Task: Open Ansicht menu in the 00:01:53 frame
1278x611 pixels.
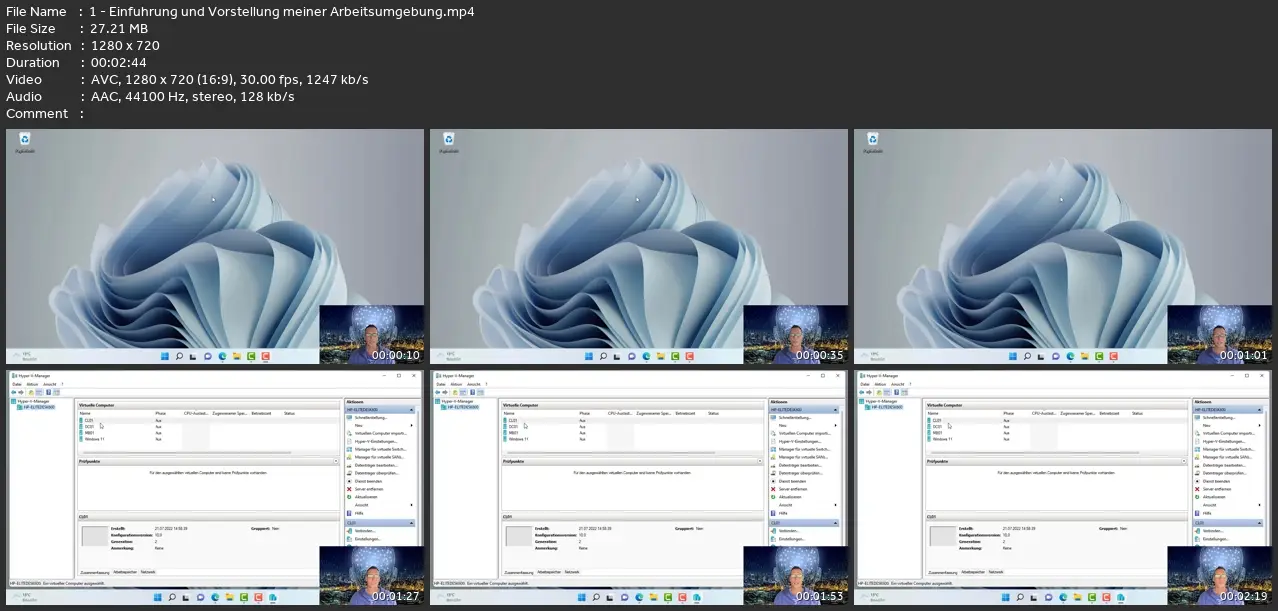Action: tap(473, 384)
